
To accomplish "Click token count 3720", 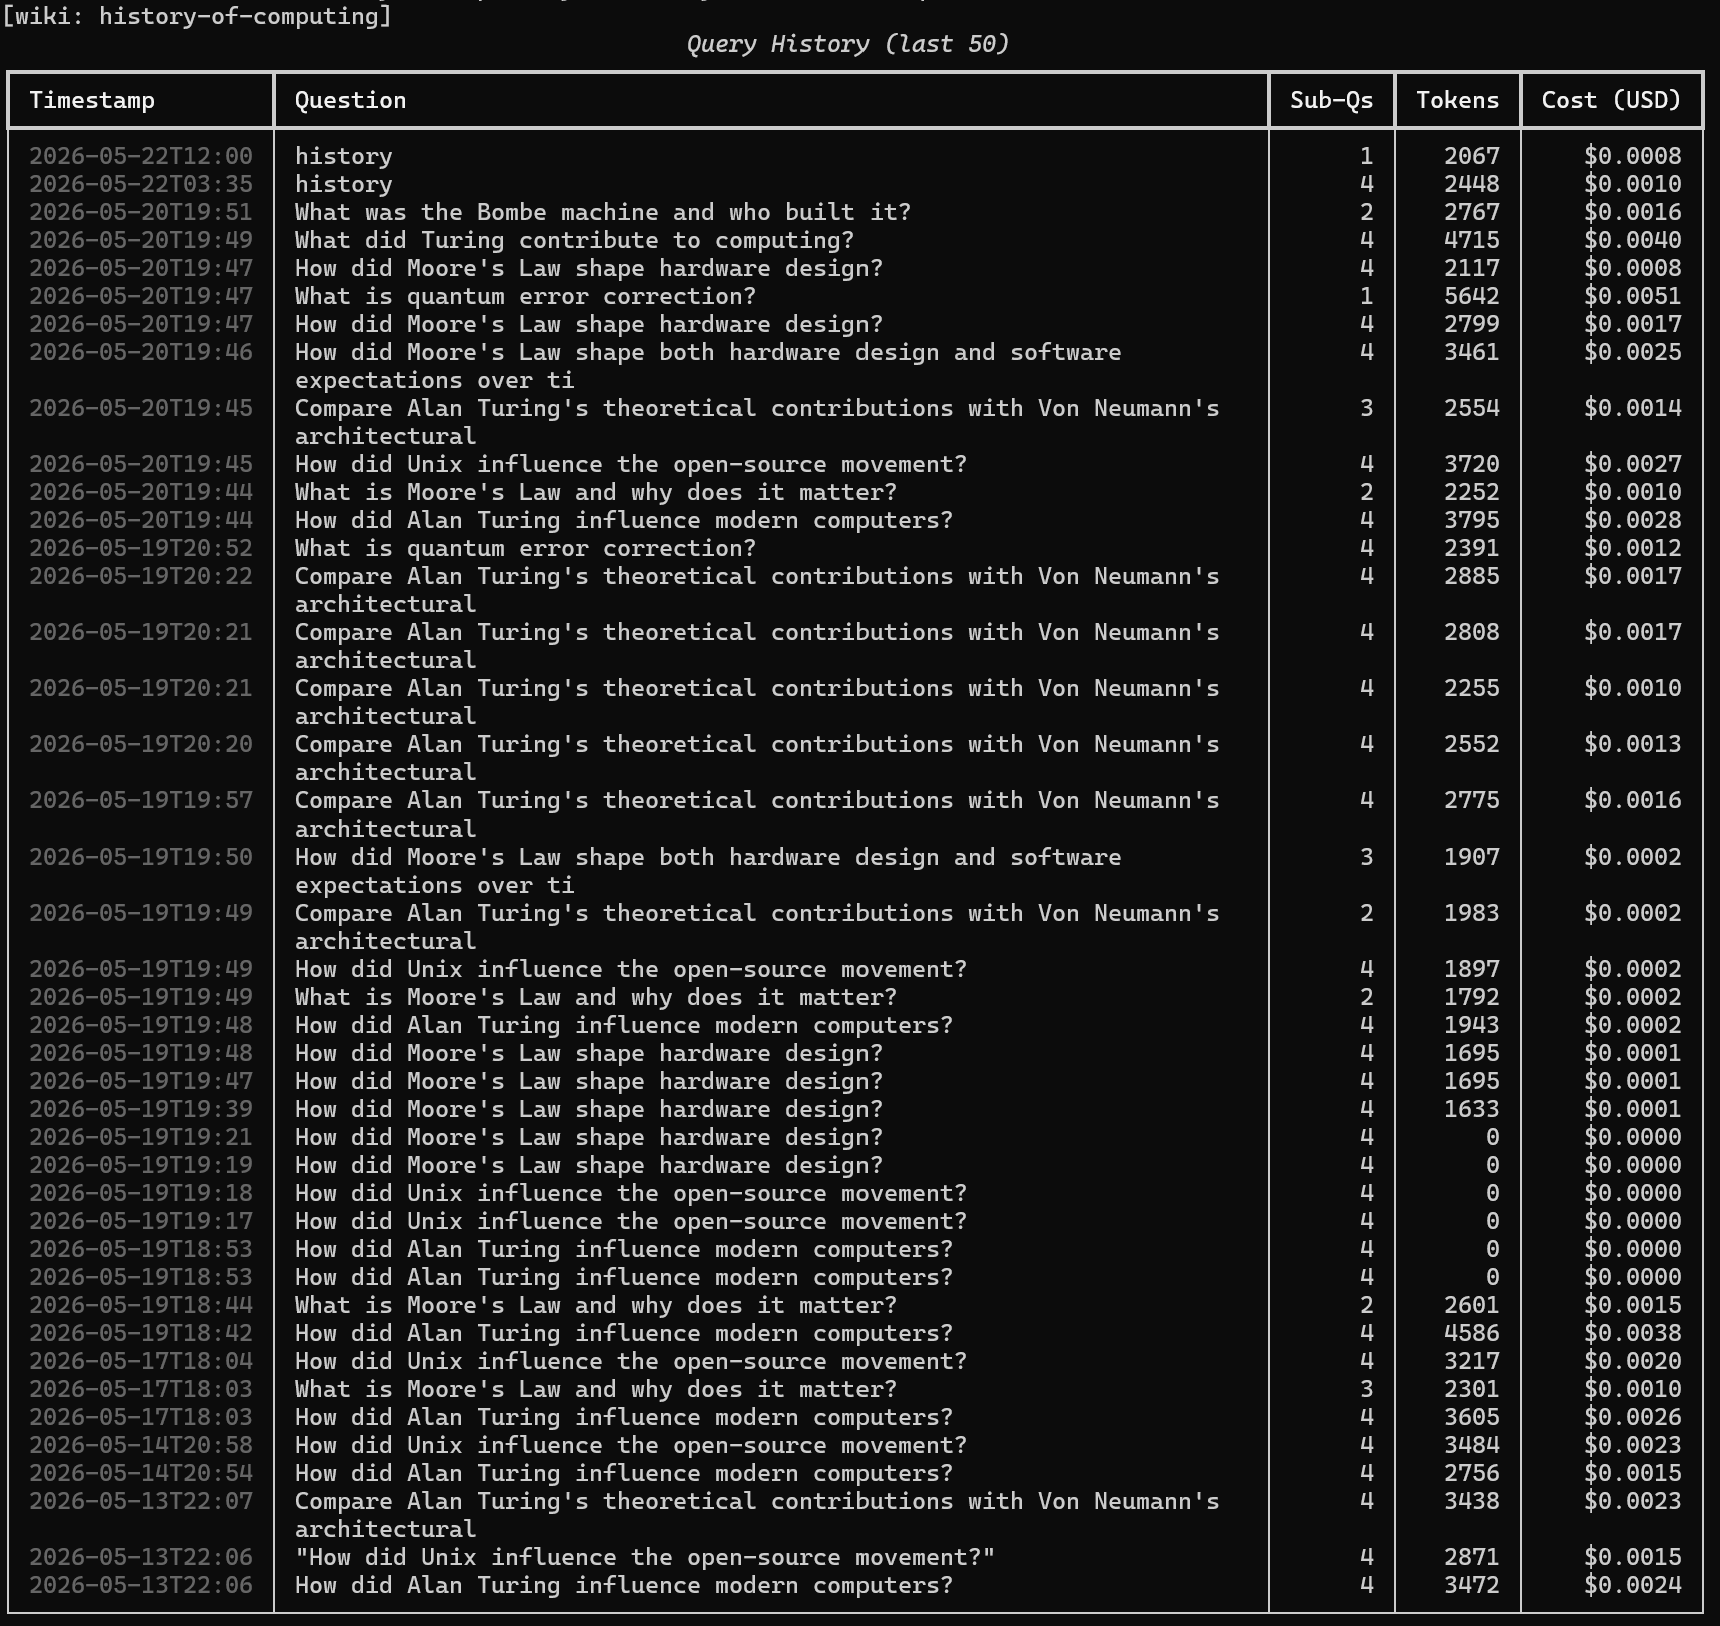I will (x=1471, y=464).
